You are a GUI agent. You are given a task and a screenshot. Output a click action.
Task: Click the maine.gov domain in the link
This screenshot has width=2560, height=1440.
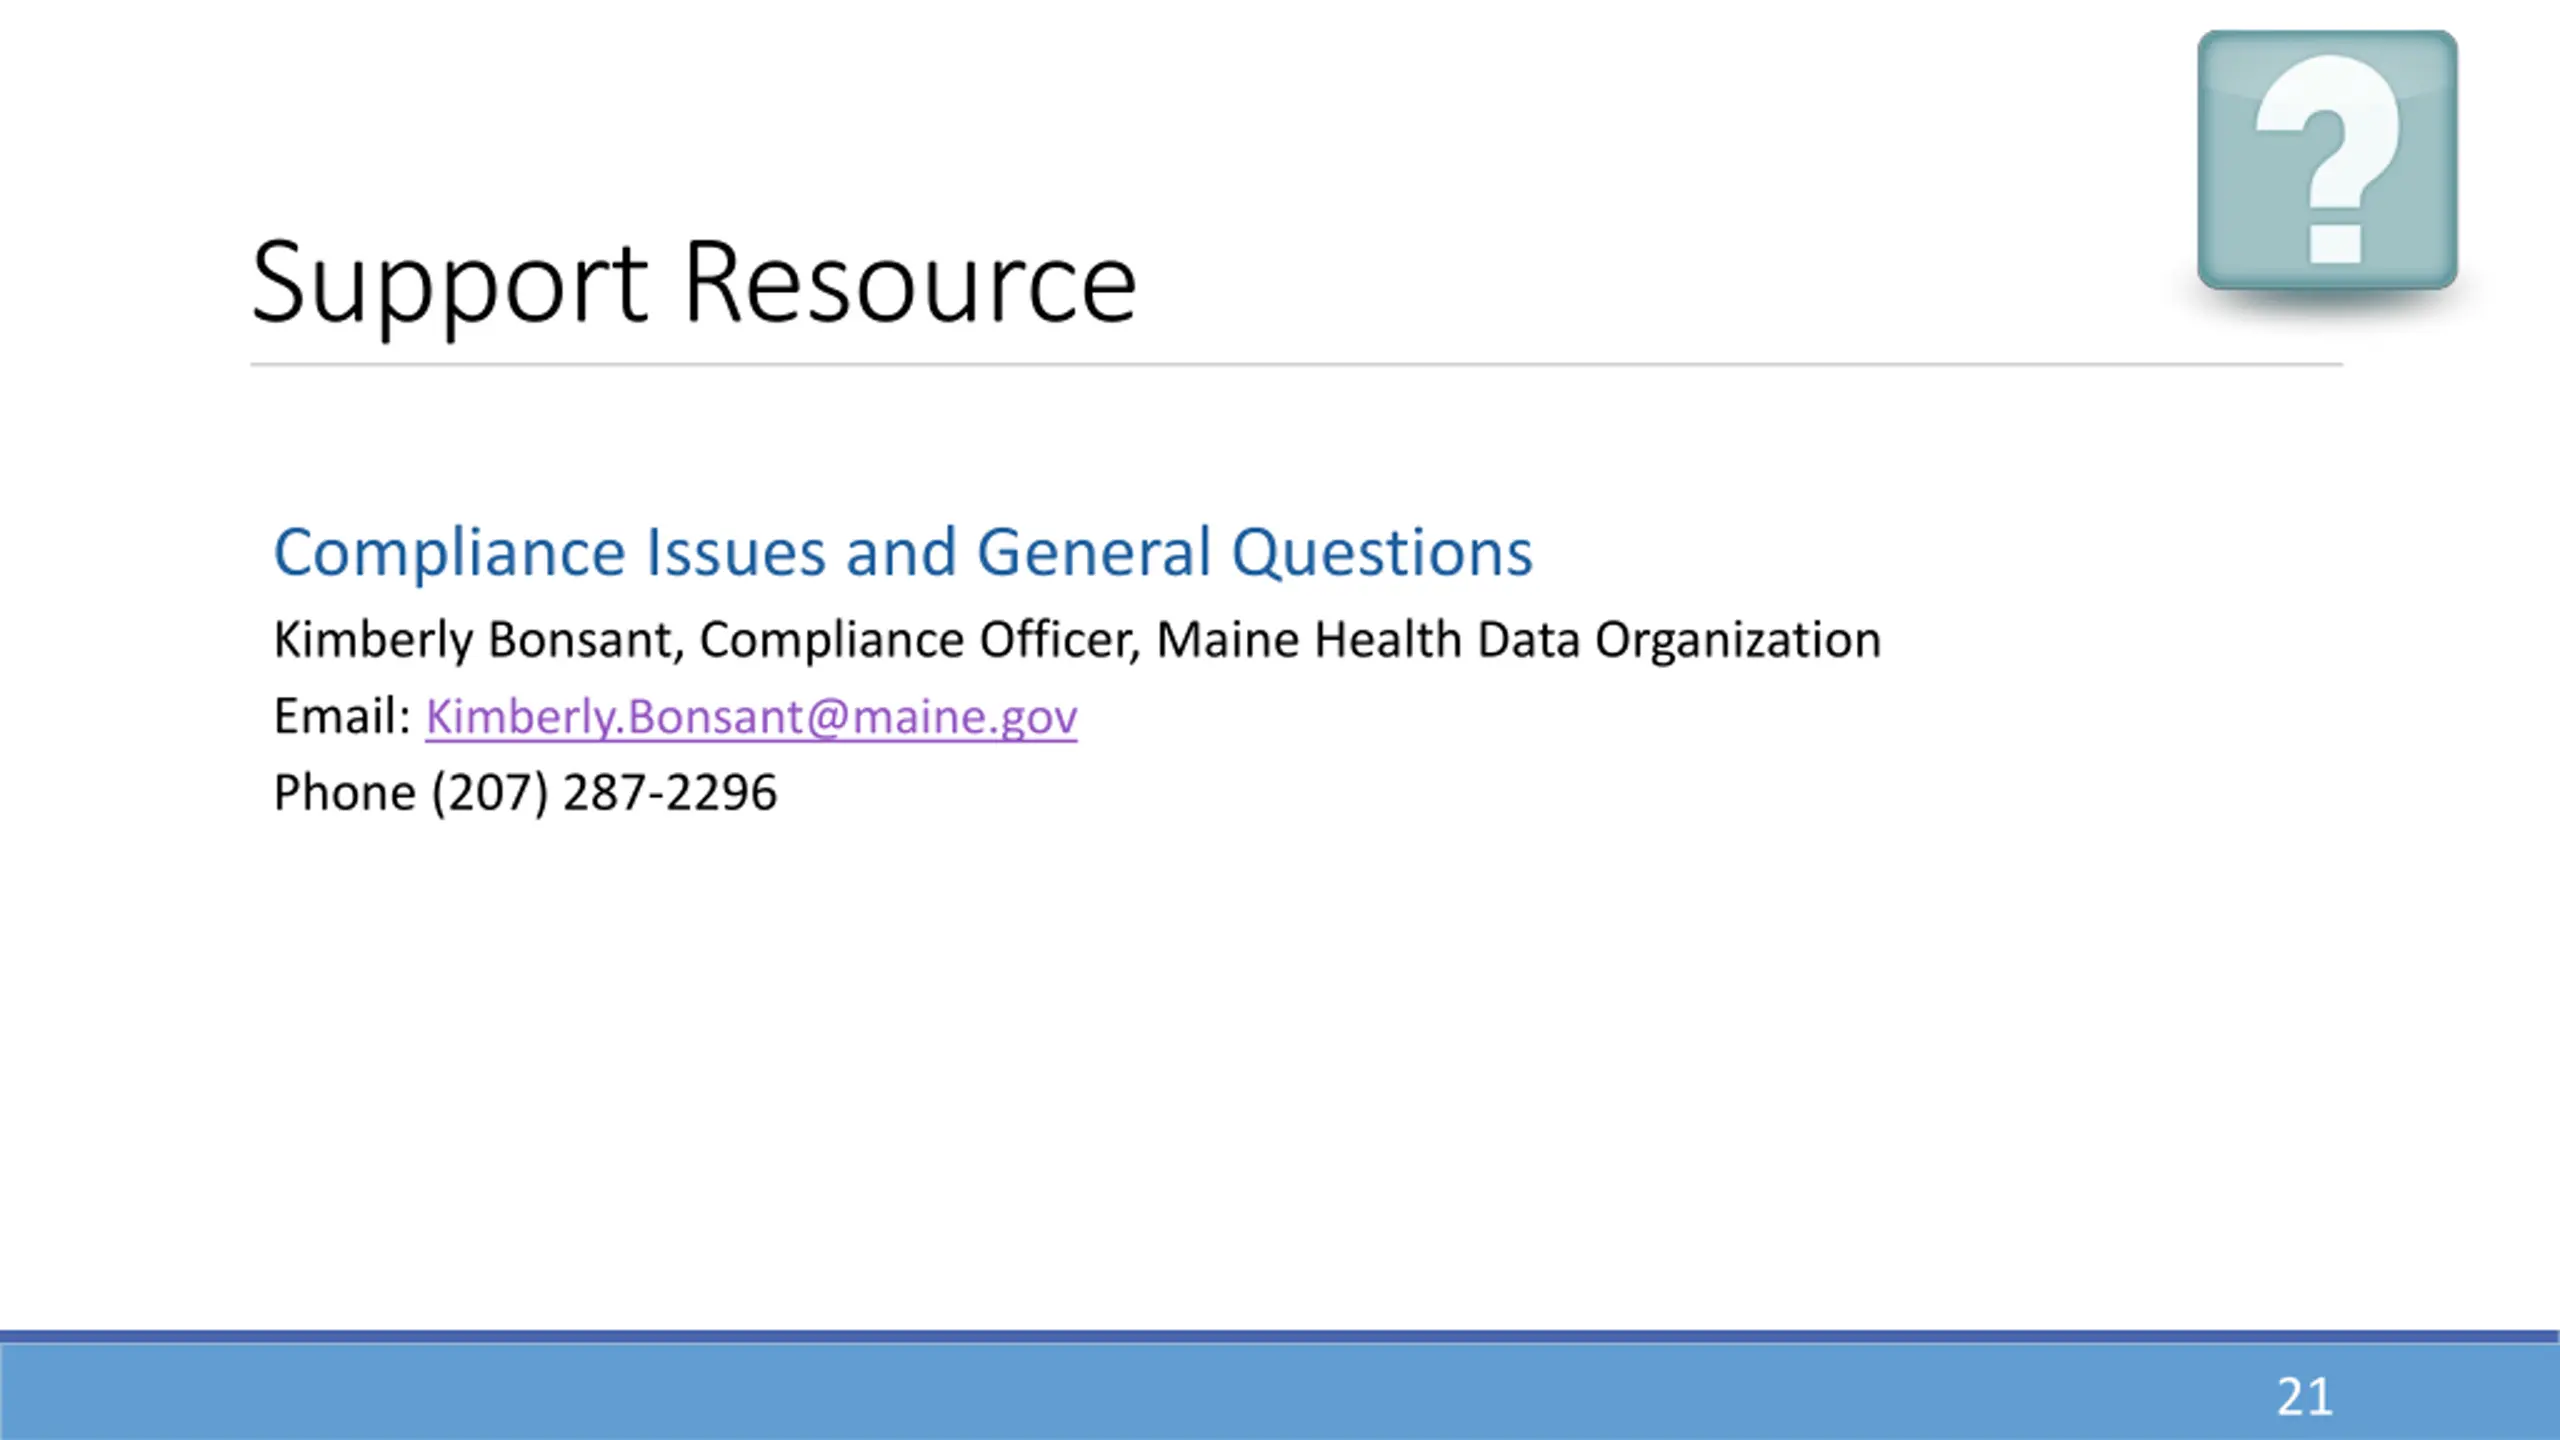point(964,716)
